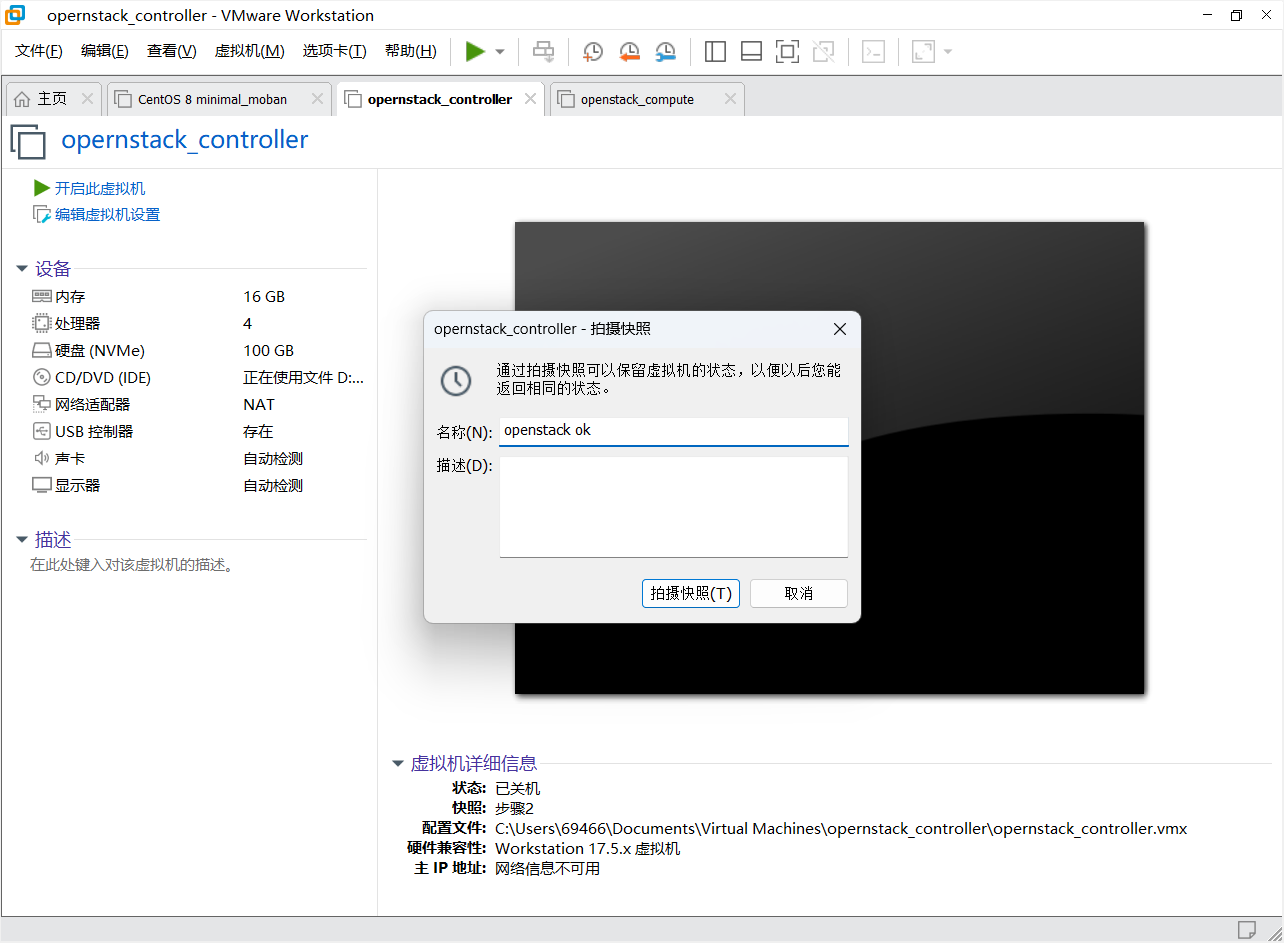Open the 编辑(E) menu
Screen dimensions: 1284x943
tap(105, 51)
